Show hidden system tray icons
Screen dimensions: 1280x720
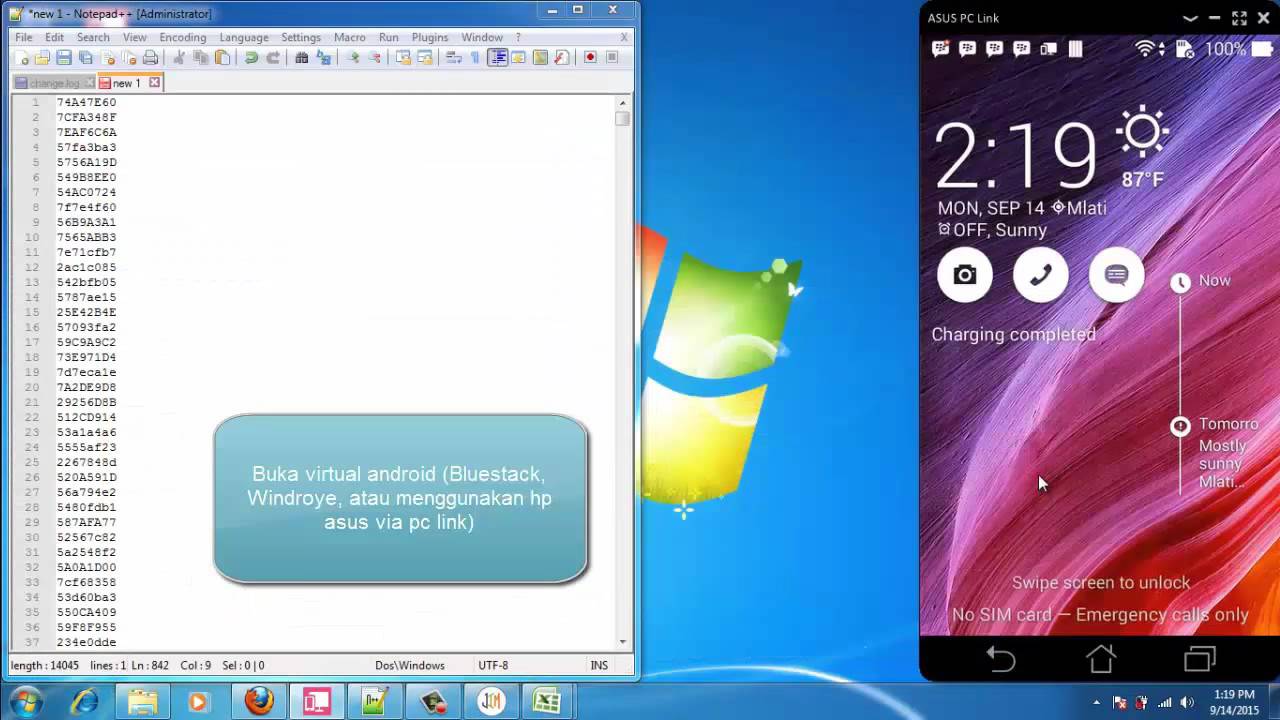tap(1097, 702)
